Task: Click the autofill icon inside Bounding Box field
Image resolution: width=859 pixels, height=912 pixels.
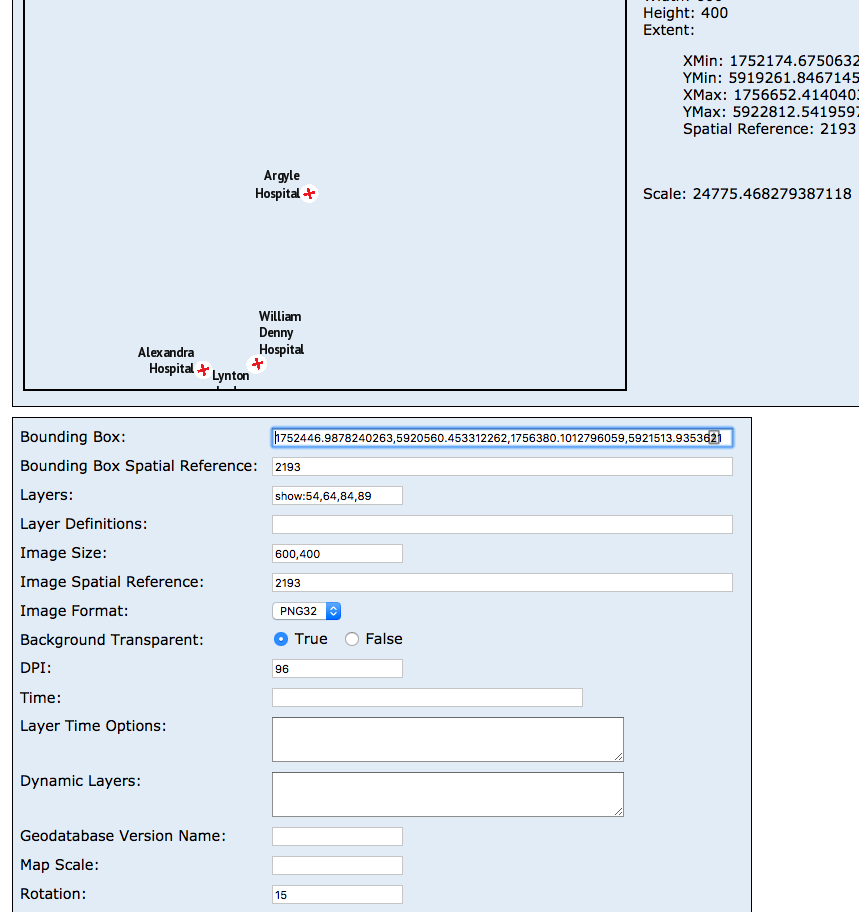Action: 714,437
